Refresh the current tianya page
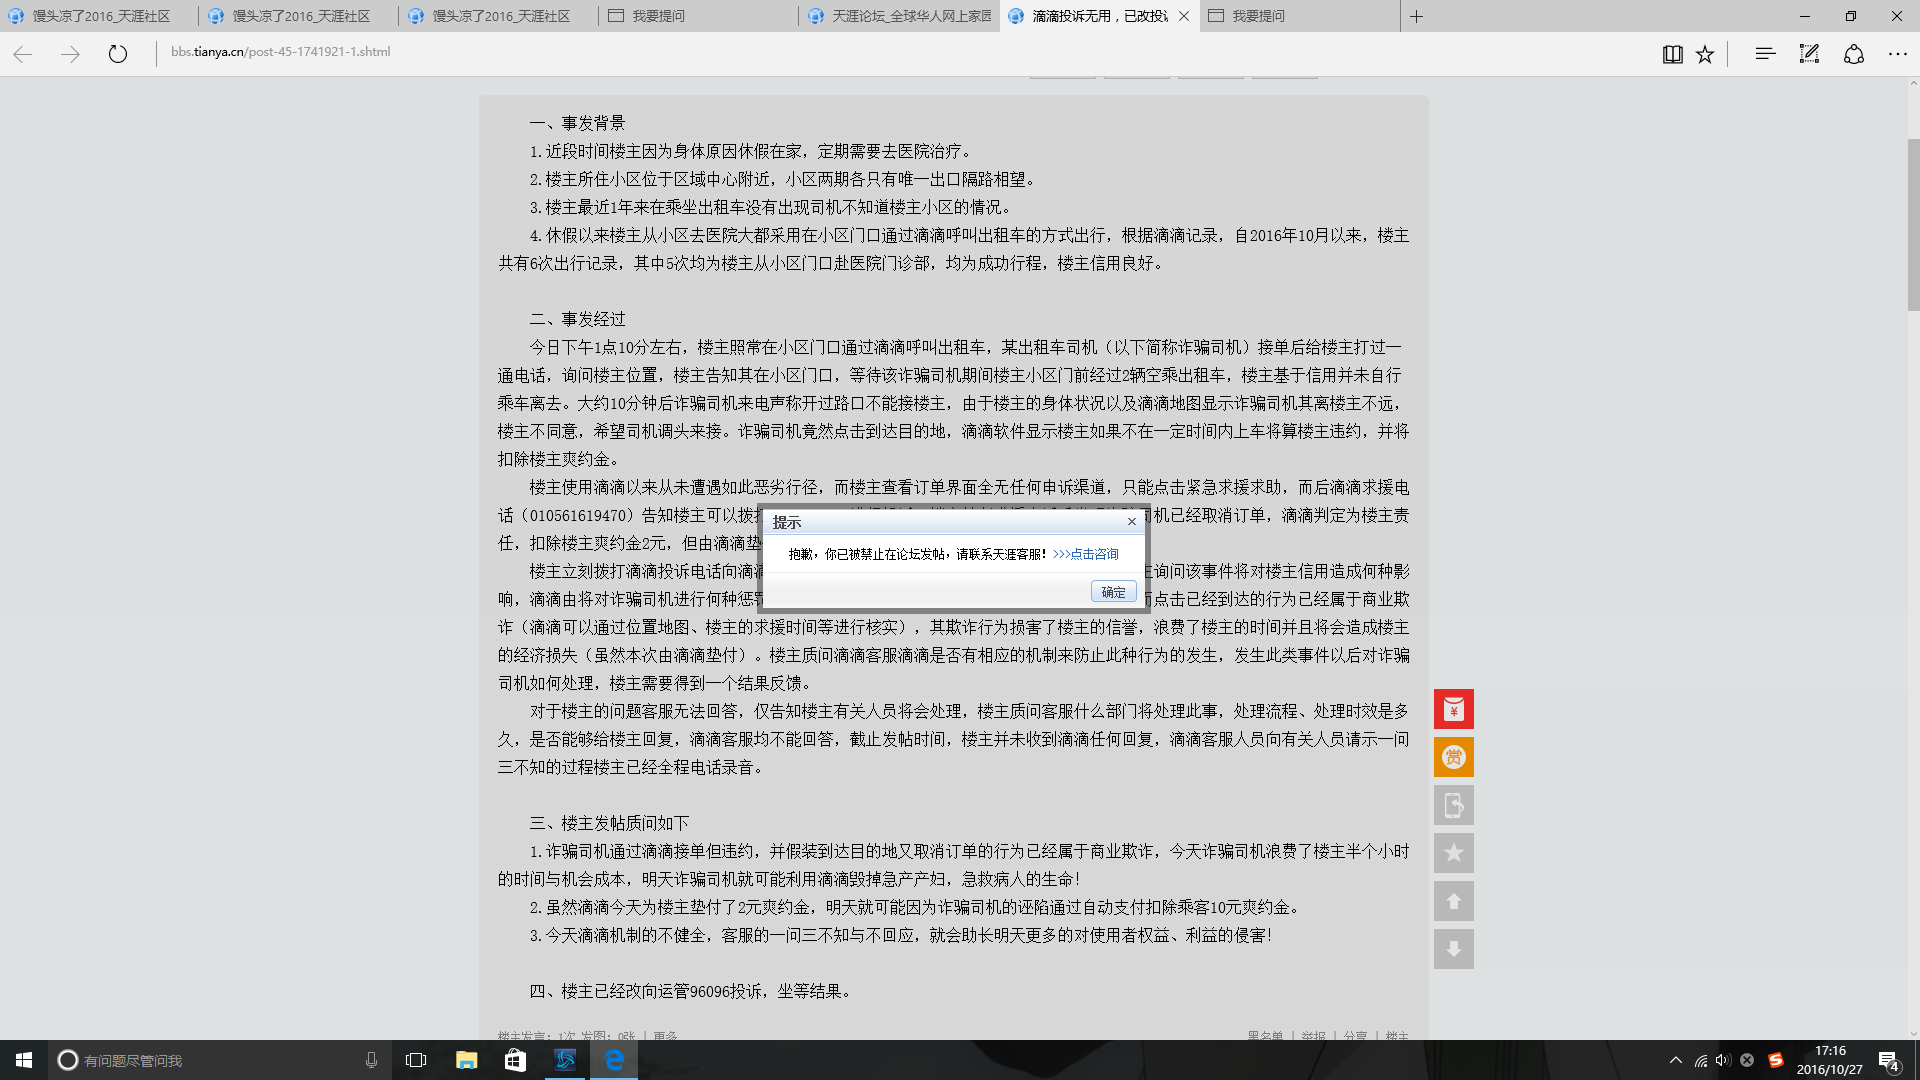Viewport: 1920px width, 1080px height. 118,54
